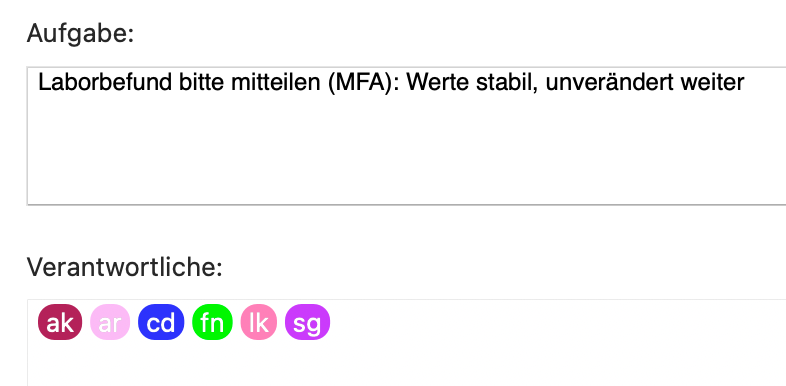Viewport: 786px width, 386px height.
Task: Select the blue "cd" responsible badge
Action: [x=161, y=322]
